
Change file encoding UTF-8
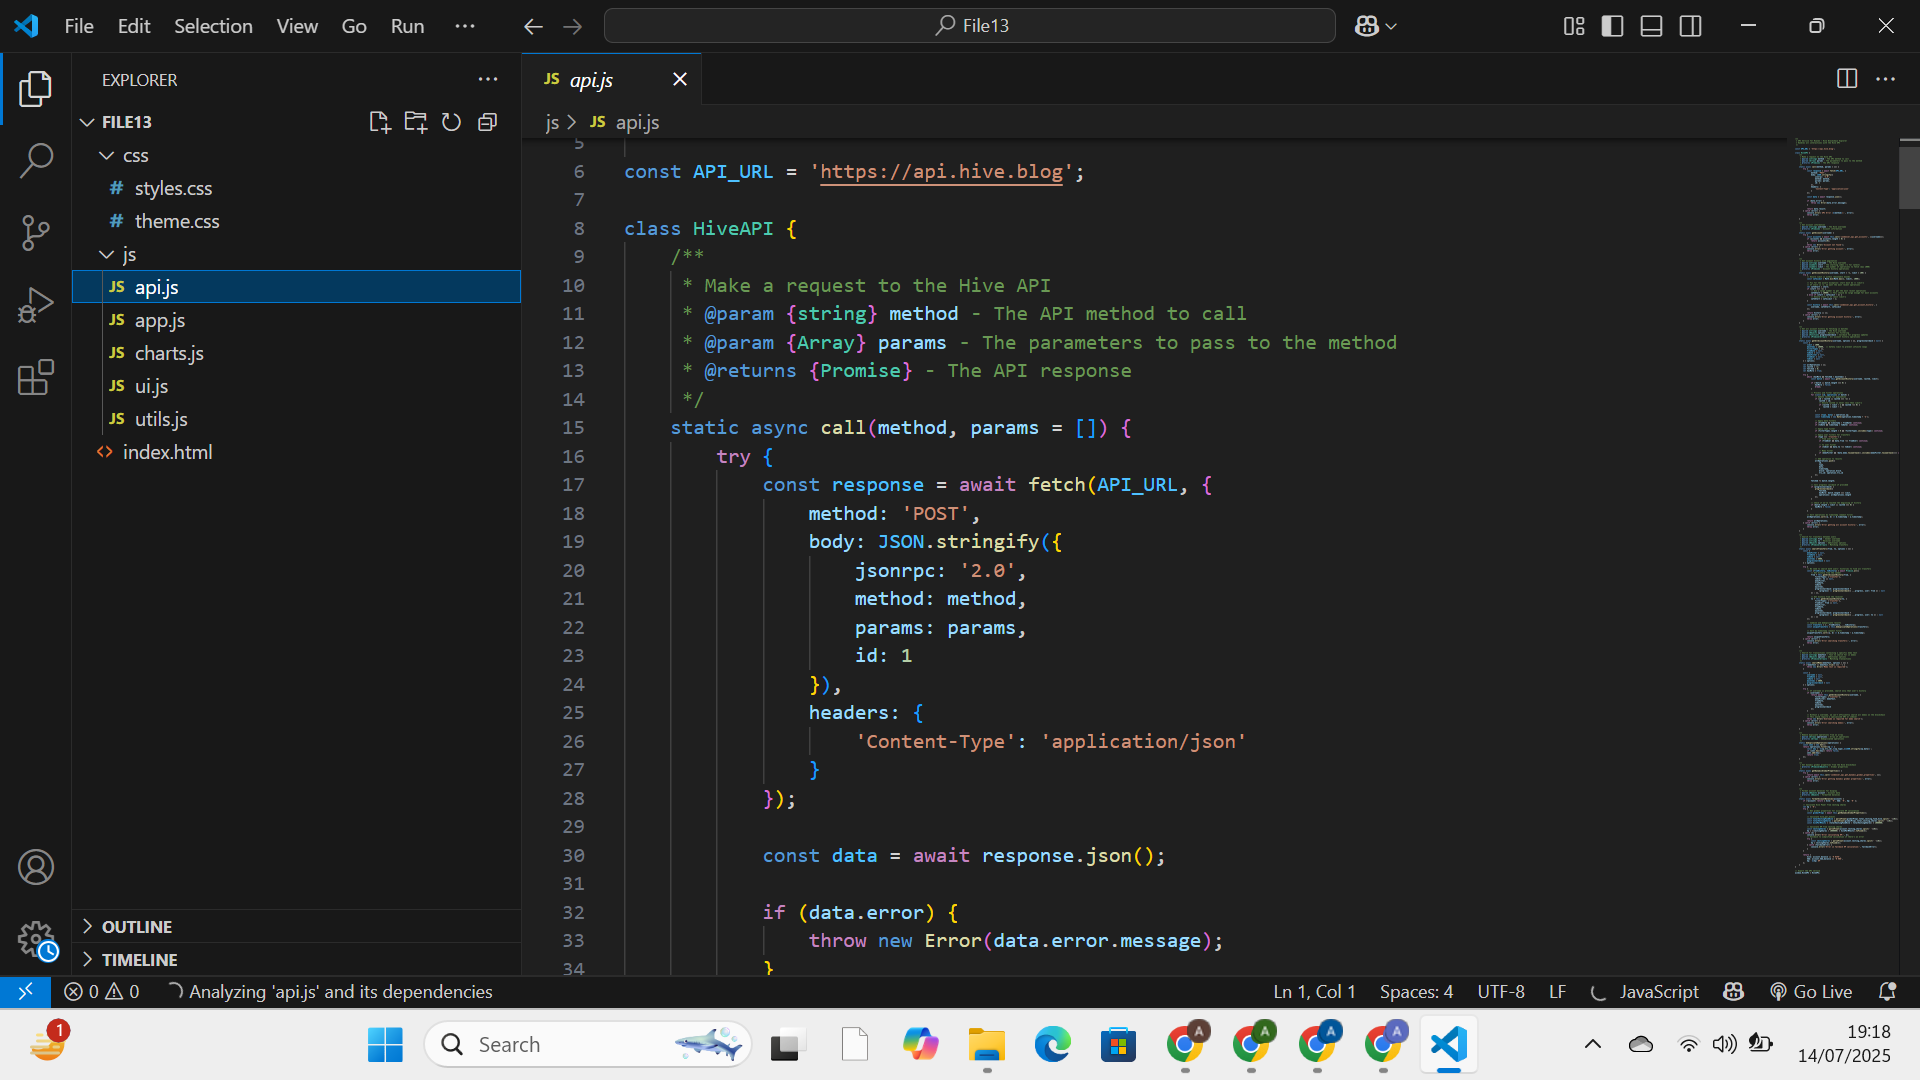[x=1501, y=991]
